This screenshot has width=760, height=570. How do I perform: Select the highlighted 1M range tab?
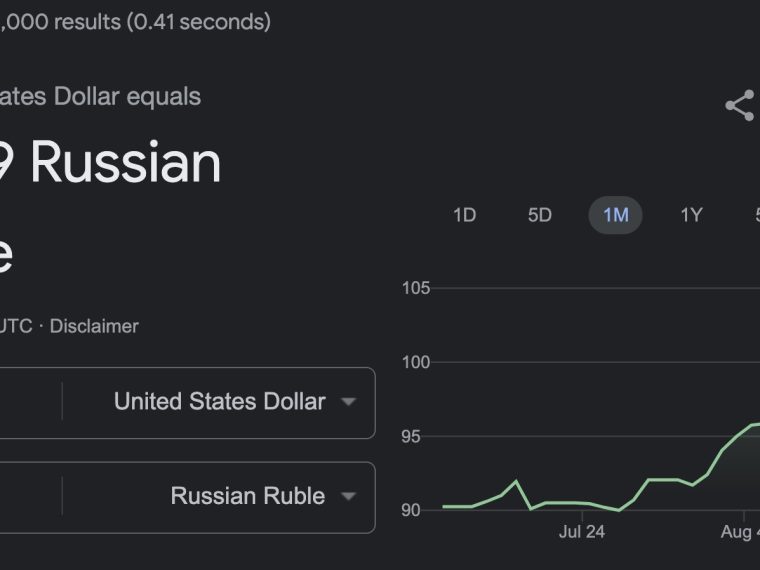(x=616, y=215)
